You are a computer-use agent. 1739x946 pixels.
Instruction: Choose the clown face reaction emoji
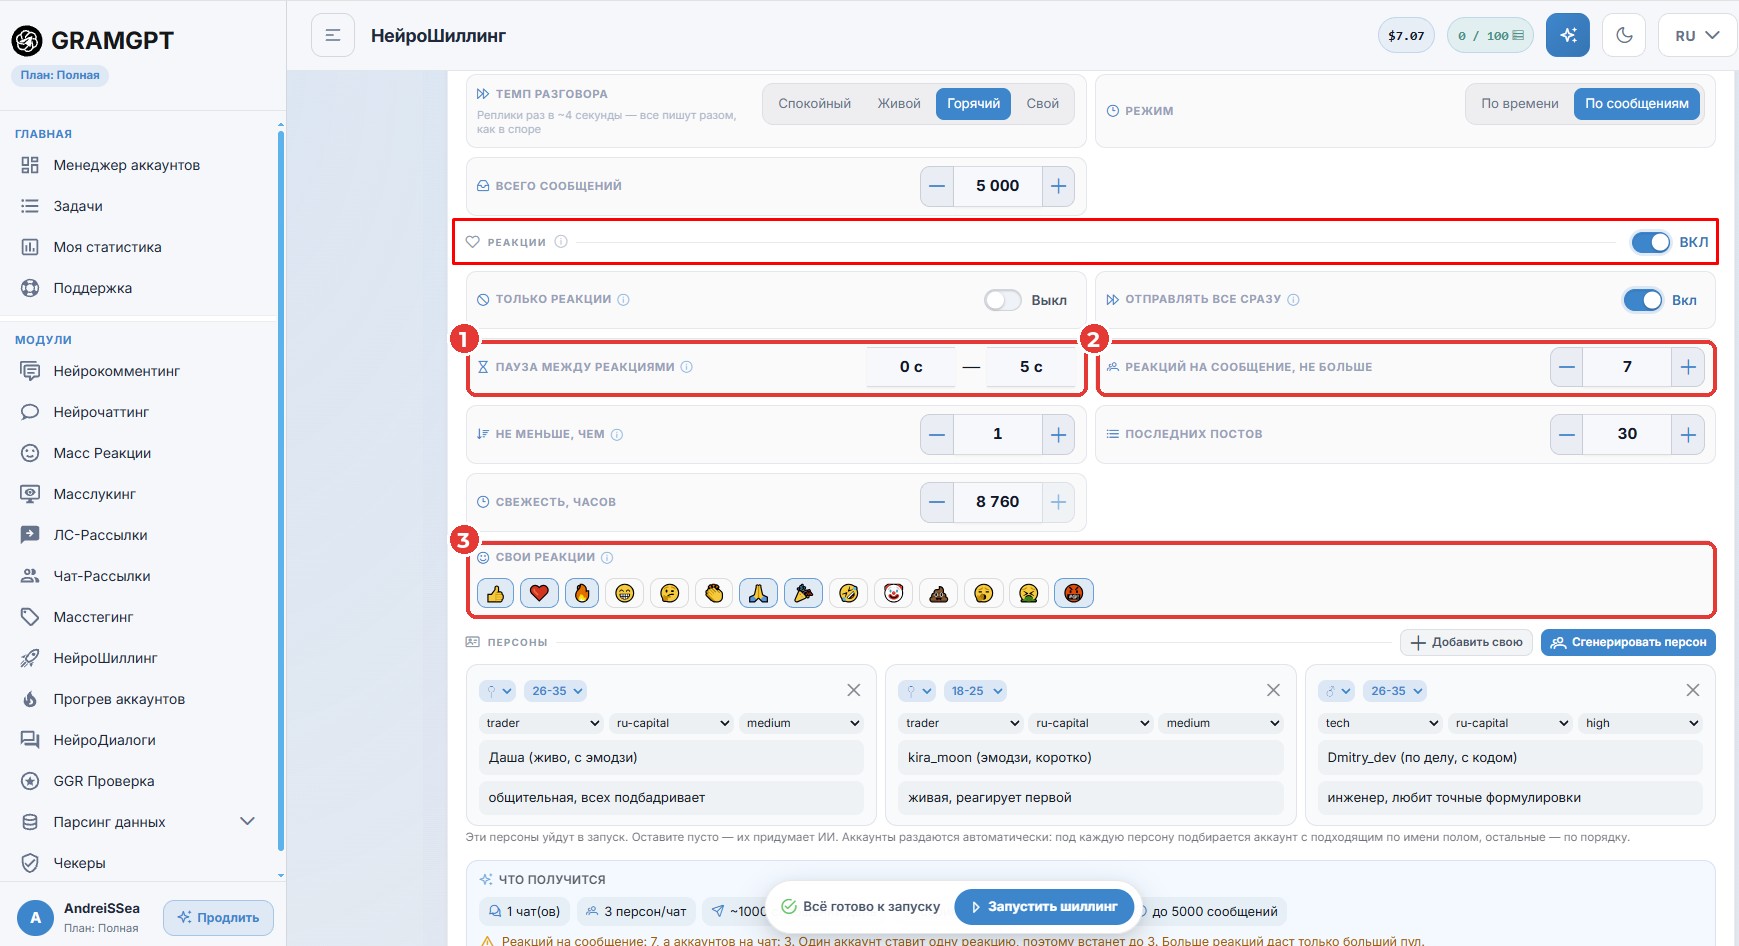(x=893, y=593)
